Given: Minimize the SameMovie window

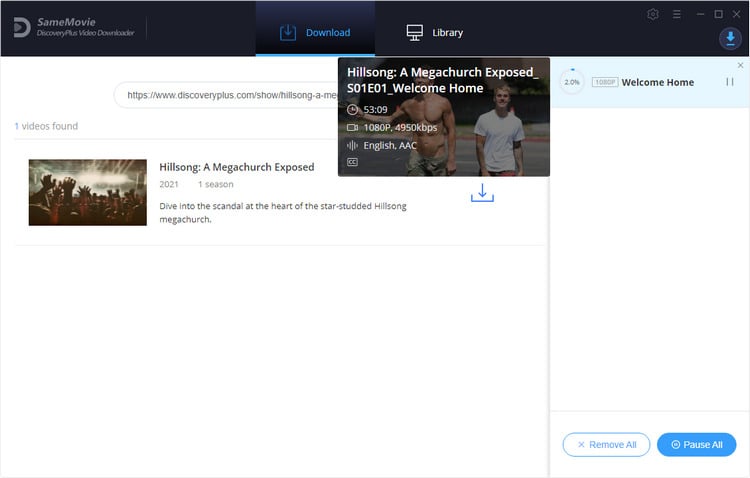Looking at the screenshot, I should click(700, 14).
